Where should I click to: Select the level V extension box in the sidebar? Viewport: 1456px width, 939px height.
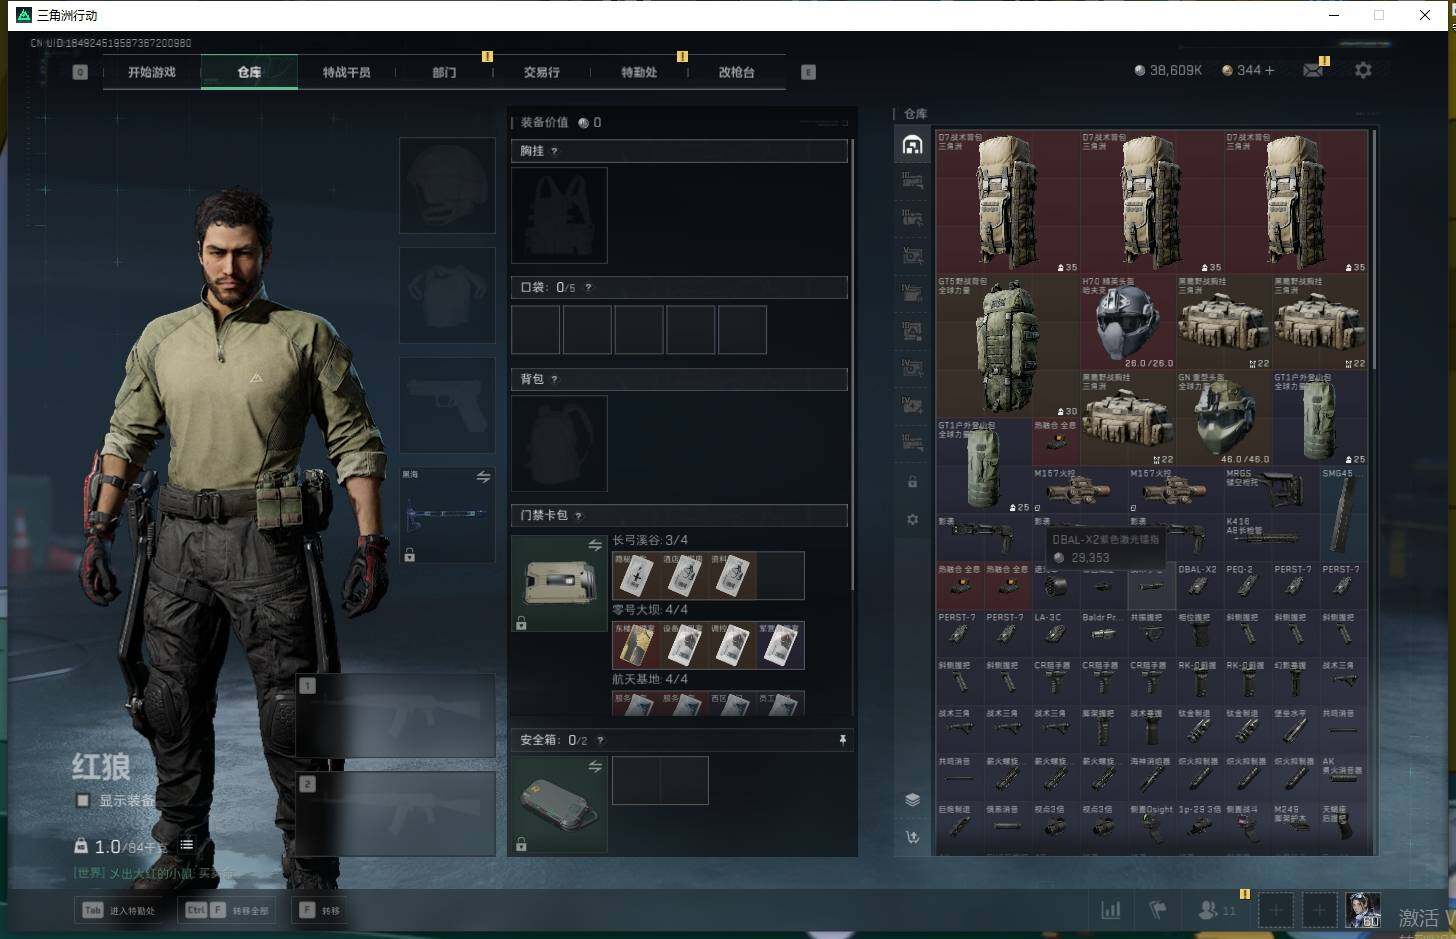pyautogui.click(x=912, y=256)
